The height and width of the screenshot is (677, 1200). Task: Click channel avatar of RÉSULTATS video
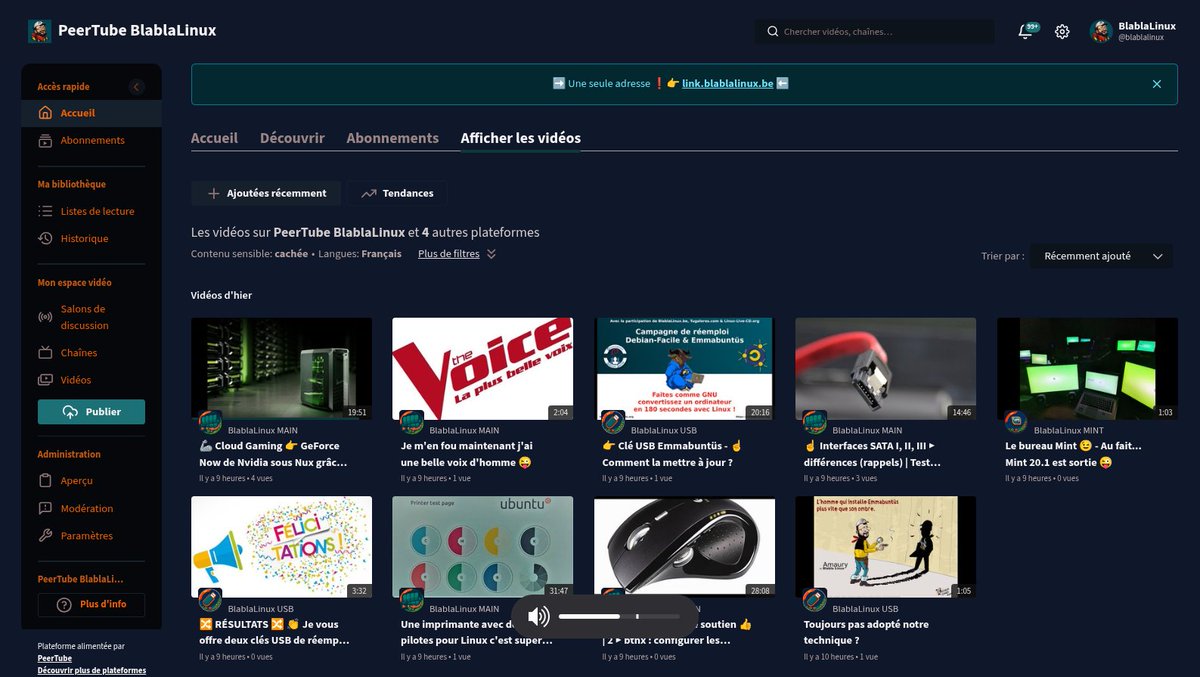[x=210, y=600]
